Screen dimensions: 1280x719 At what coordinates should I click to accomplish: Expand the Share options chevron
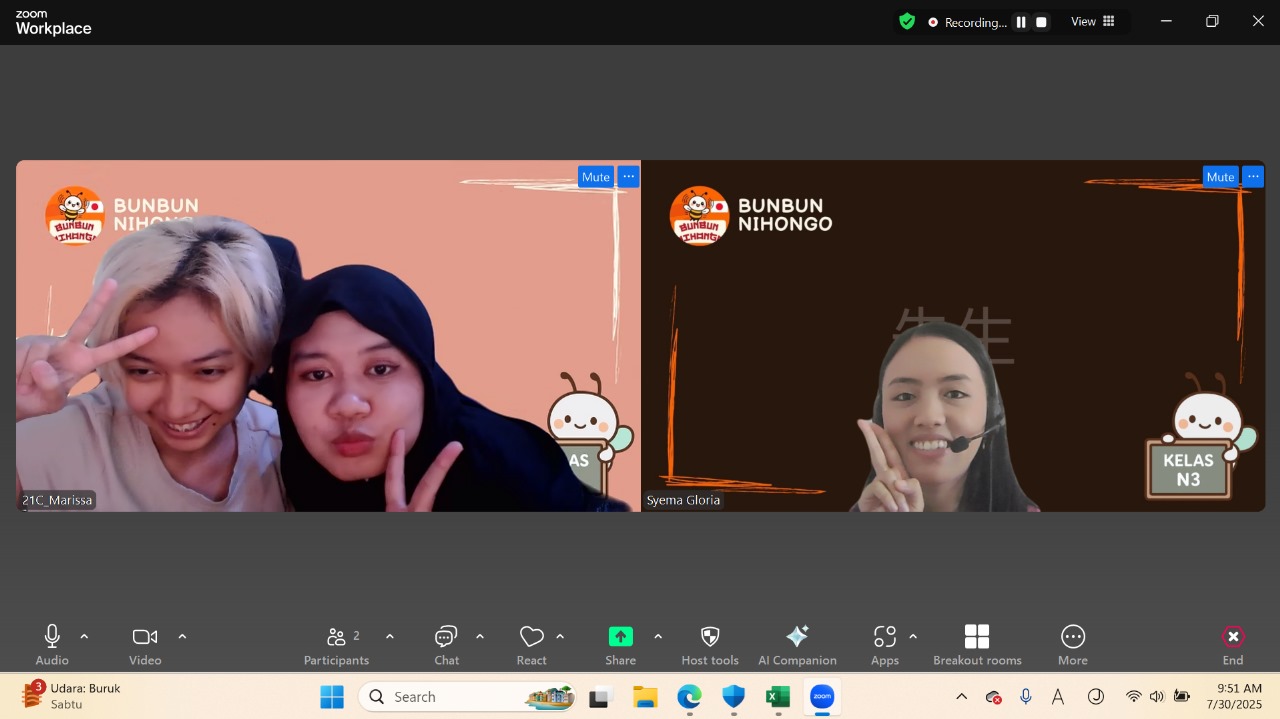pos(658,634)
